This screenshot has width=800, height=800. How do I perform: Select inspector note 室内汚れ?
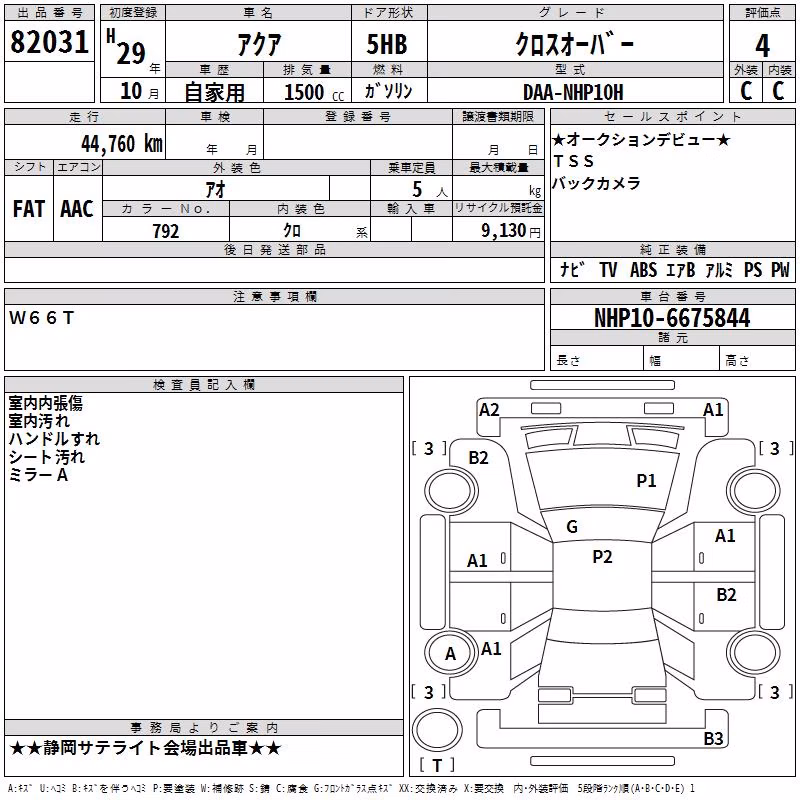coord(39,421)
